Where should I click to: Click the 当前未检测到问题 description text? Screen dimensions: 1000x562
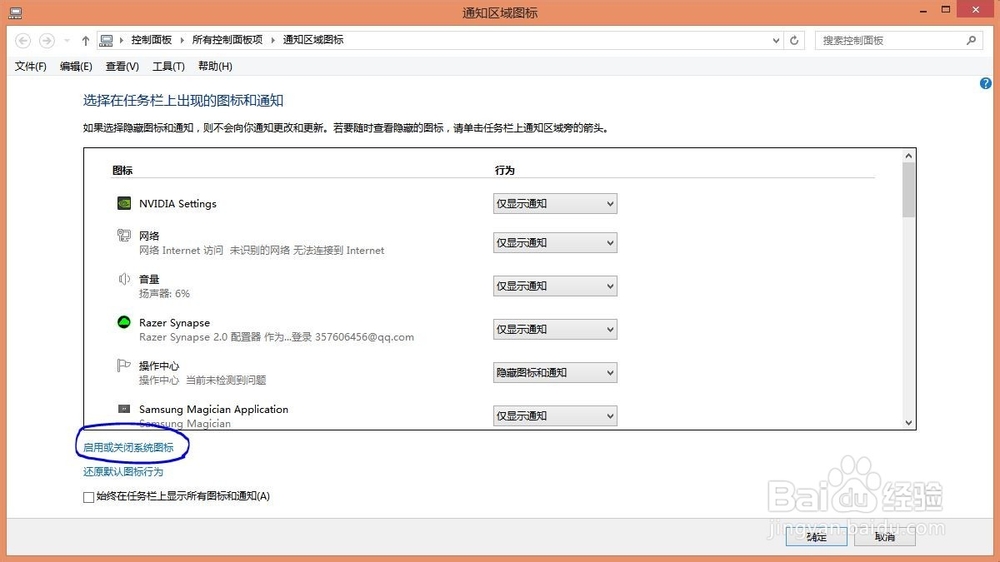(x=226, y=380)
